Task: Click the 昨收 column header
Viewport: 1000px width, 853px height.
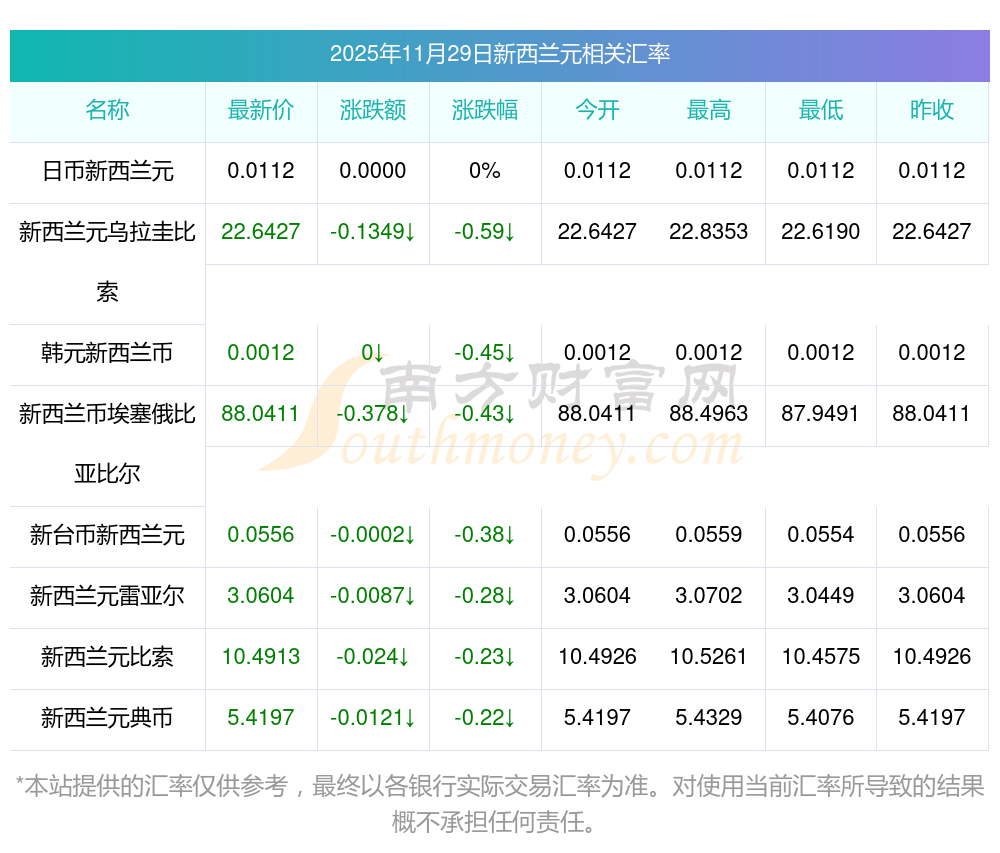Action: click(932, 110)
